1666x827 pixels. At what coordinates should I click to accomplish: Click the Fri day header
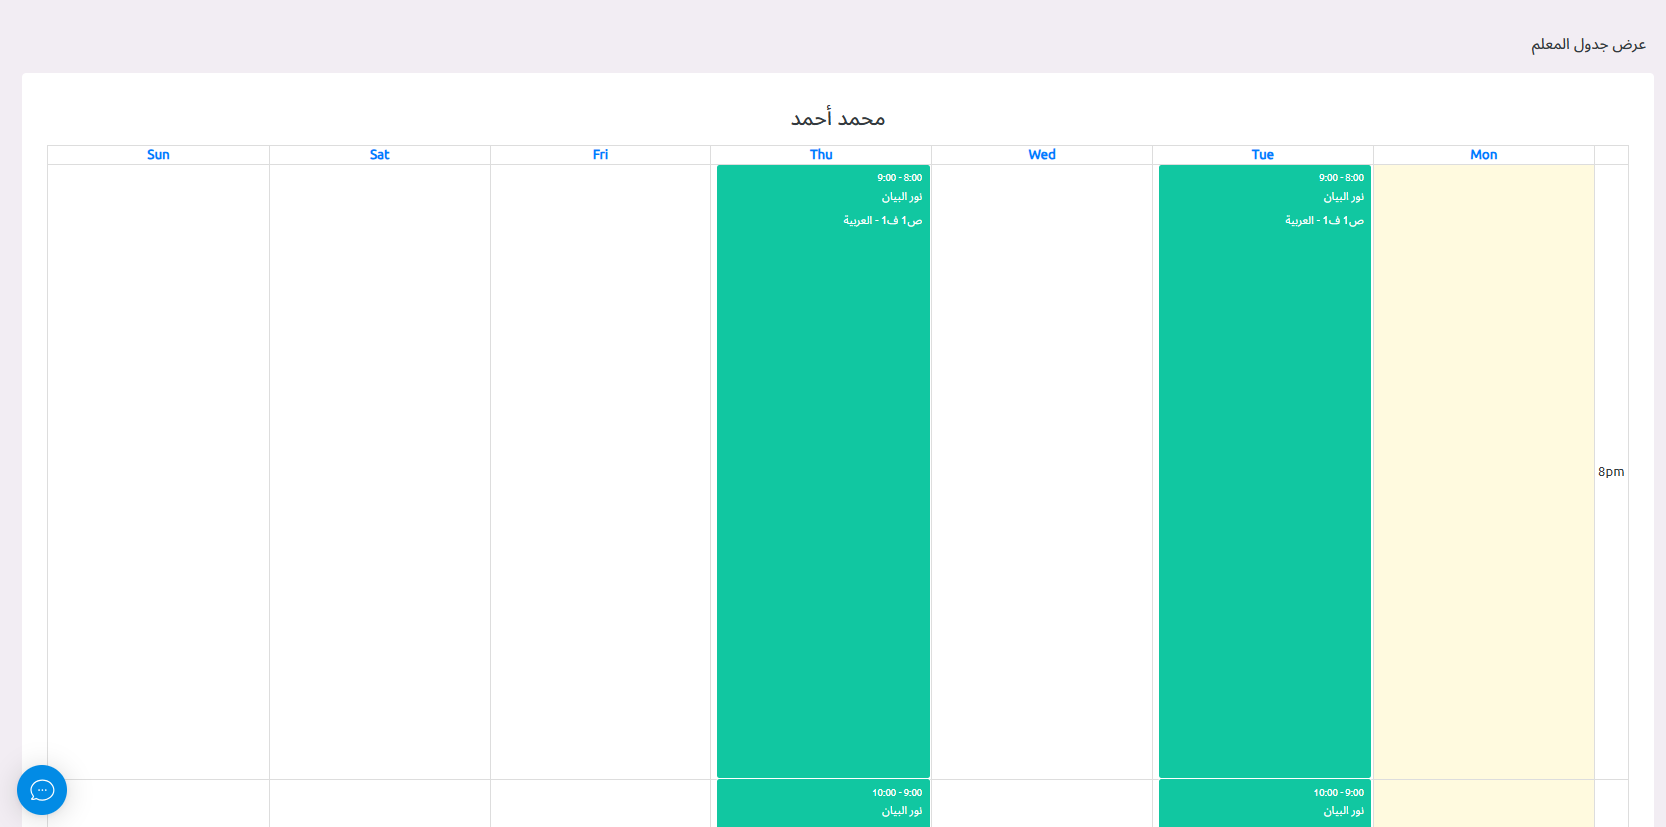pyautogui.click(x=600, y=155)
